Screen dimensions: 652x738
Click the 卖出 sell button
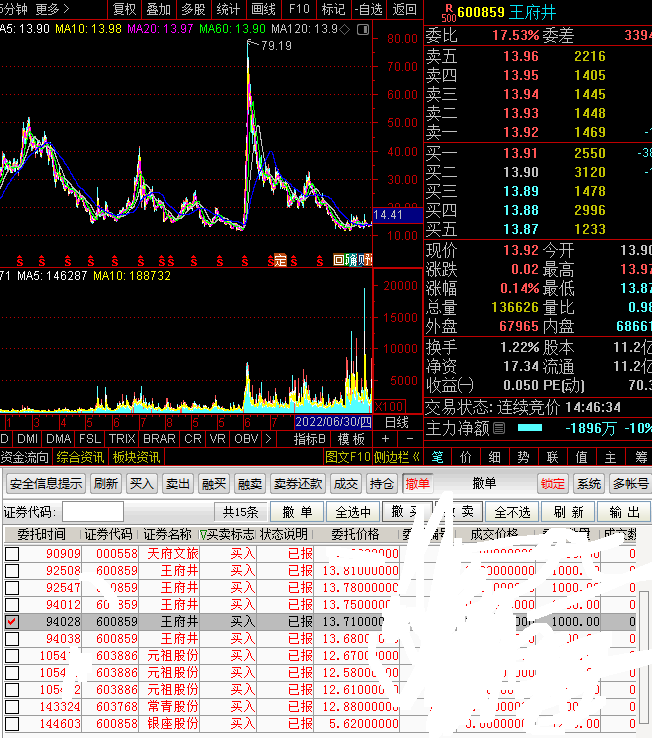[177, 483]
